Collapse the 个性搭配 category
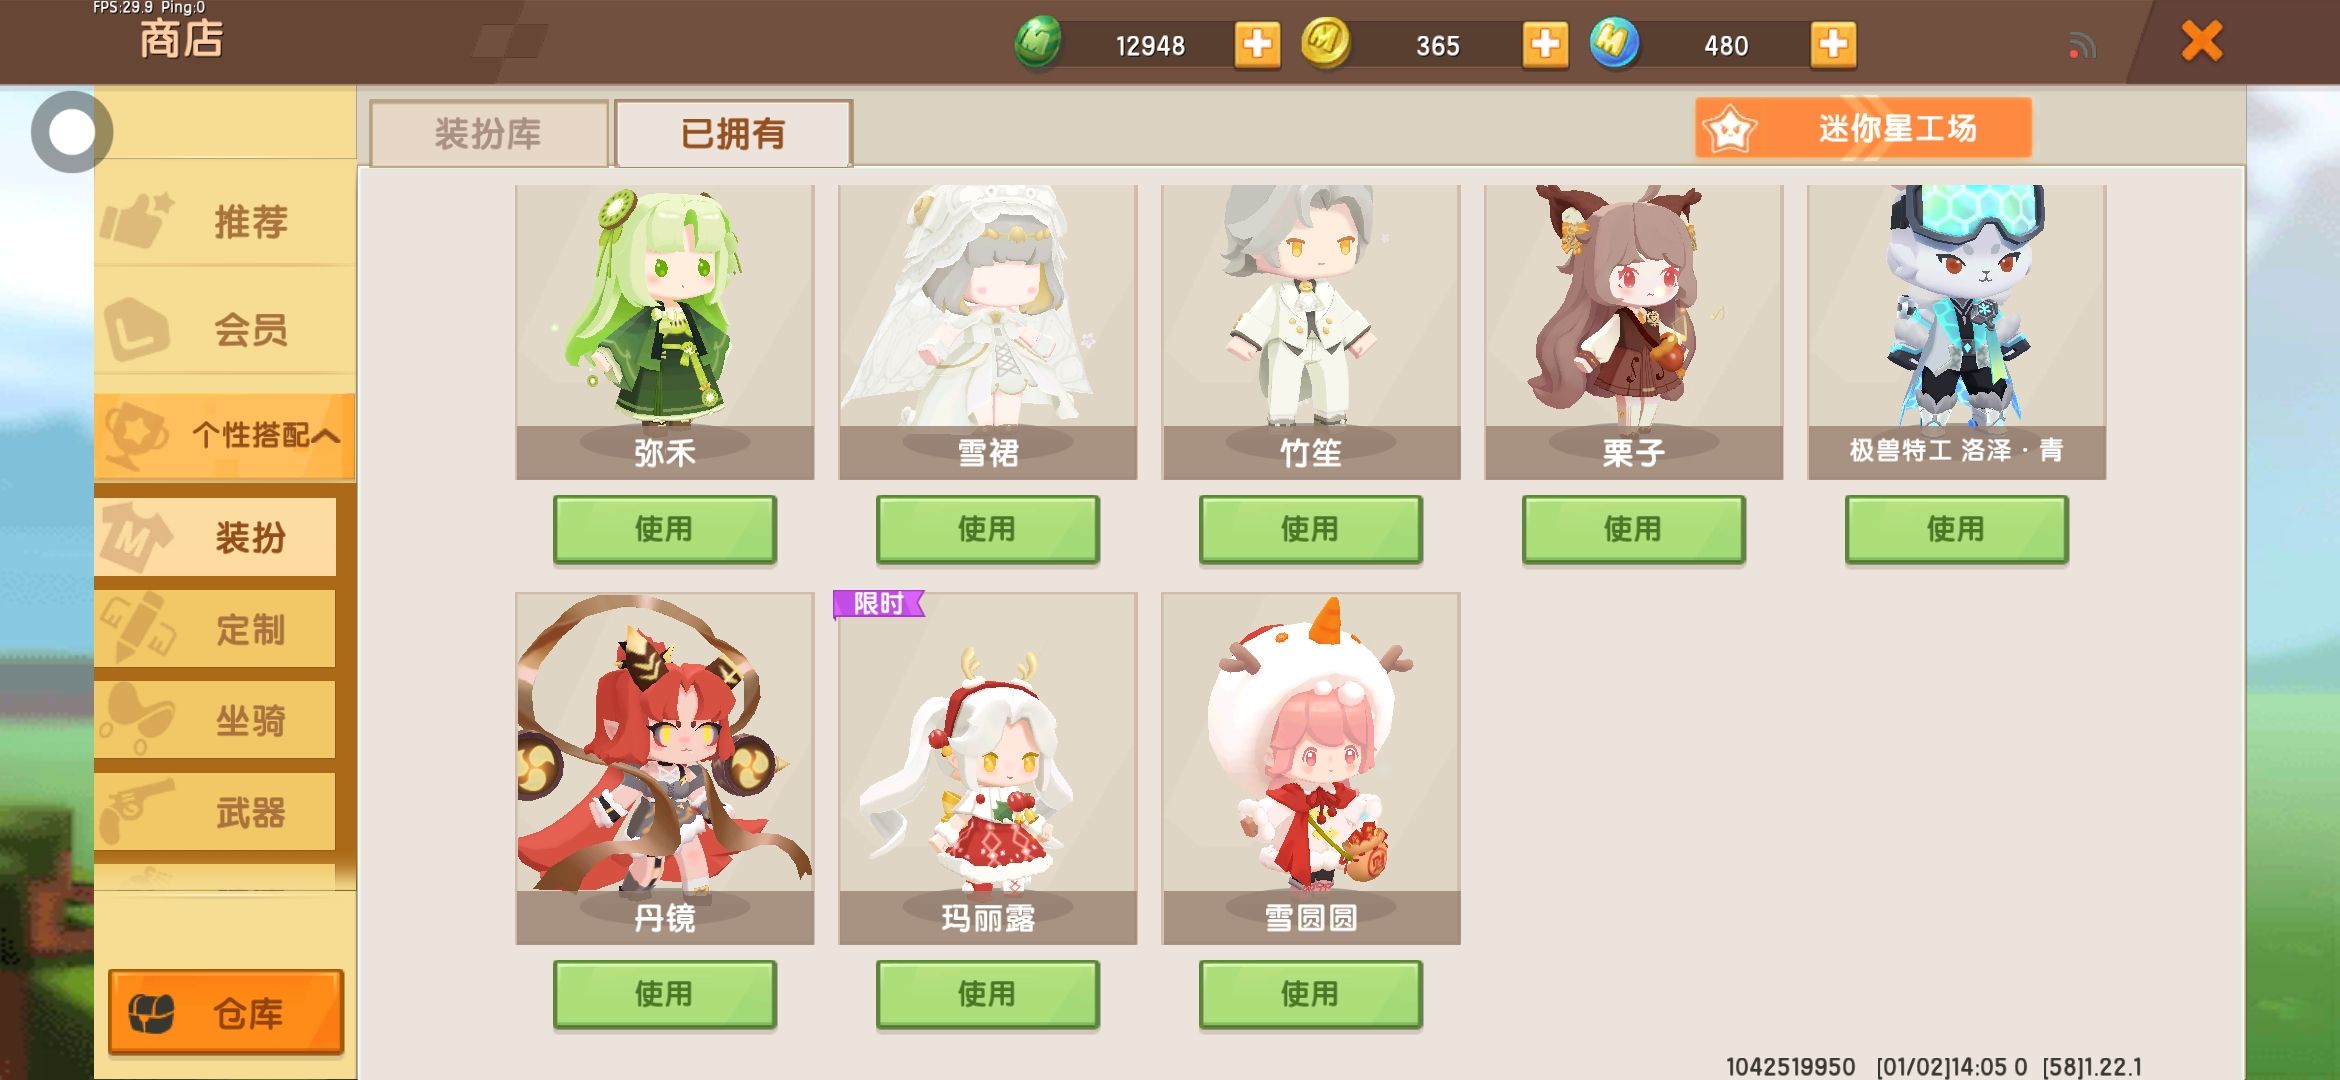Viewport: 2340px width, 1080px height. click(225, 435)
